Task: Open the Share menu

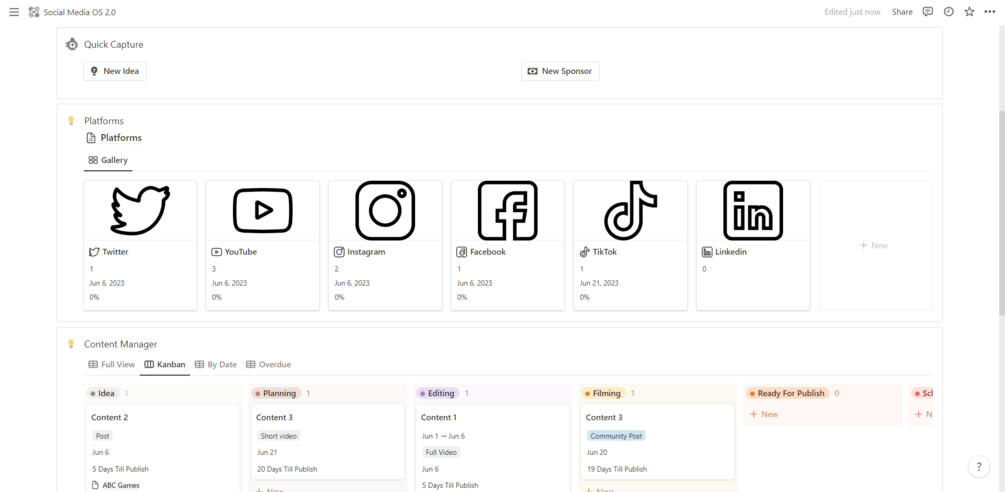Action: (902, 12)
